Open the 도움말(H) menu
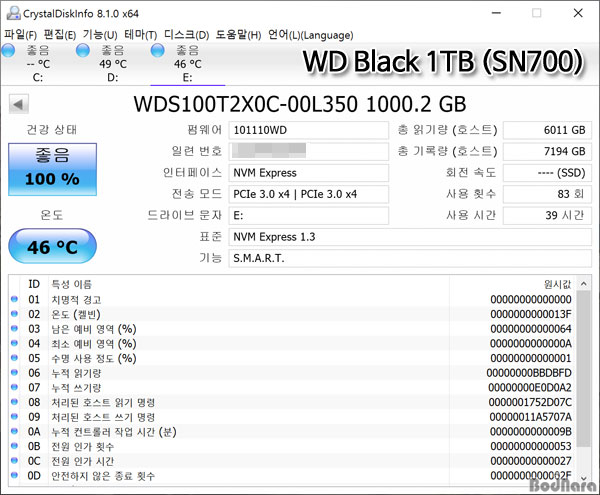The image size is (600, 495). click(238, 35)
